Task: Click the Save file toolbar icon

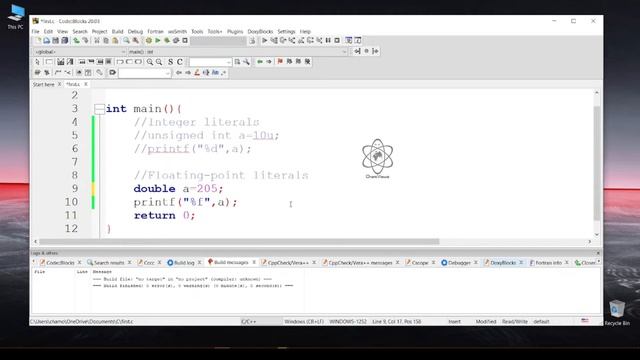Action: click(x=56, y=40)
